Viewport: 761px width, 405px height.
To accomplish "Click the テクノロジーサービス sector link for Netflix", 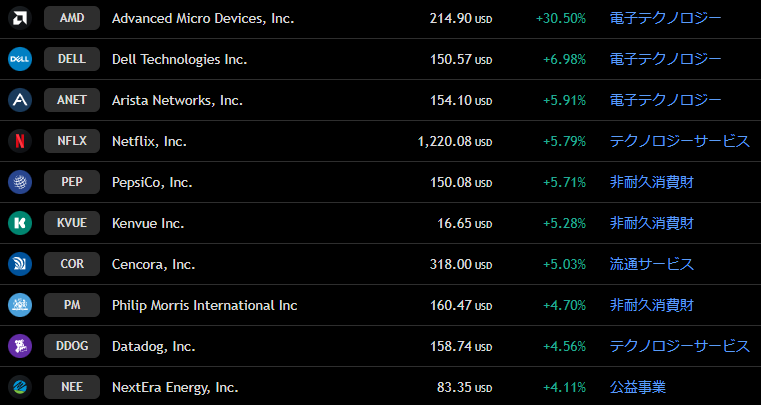I will point(679,141).
